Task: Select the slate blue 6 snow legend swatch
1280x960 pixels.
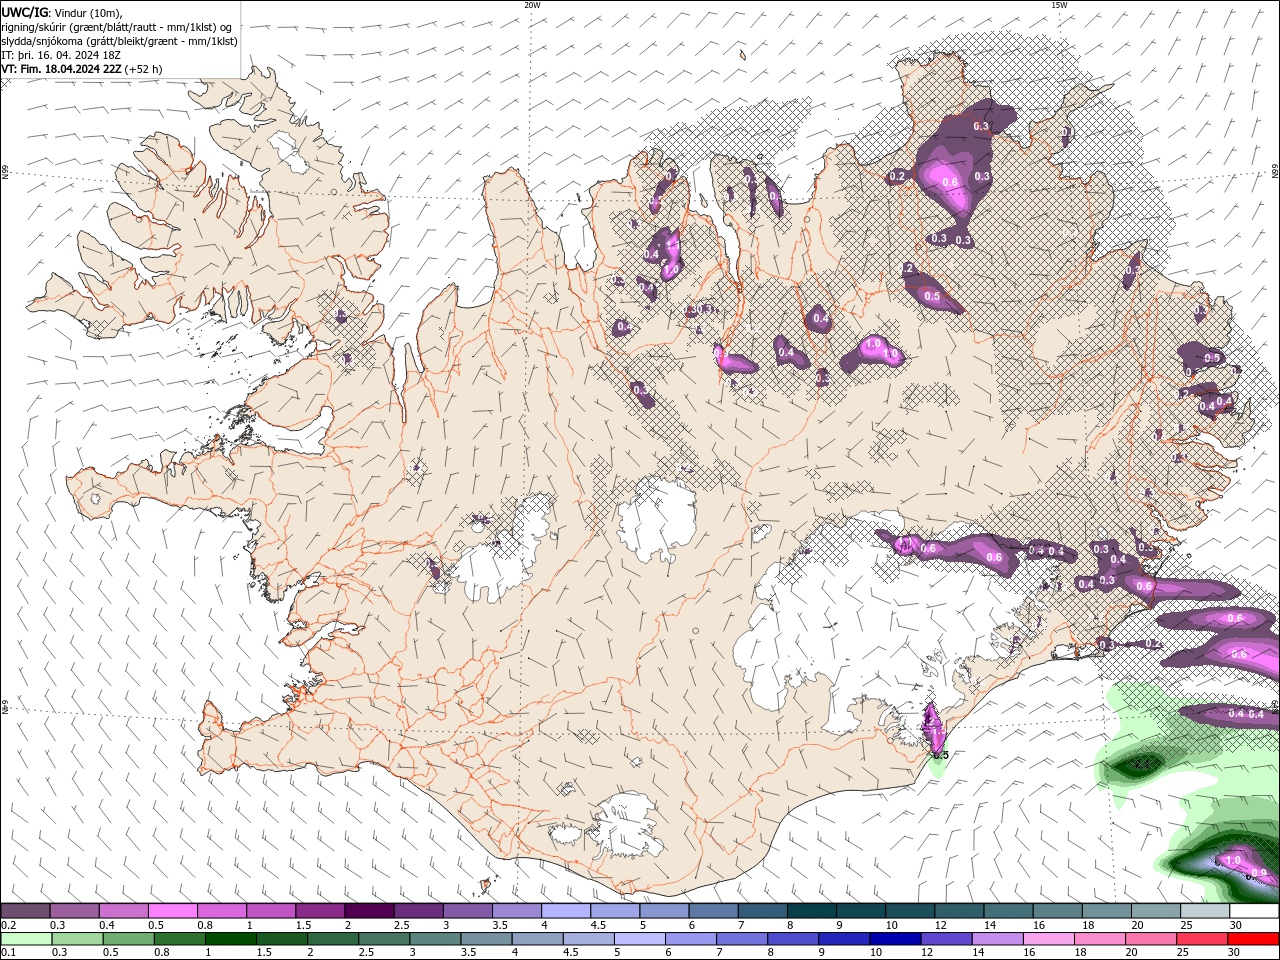Action: coord(714,911)
